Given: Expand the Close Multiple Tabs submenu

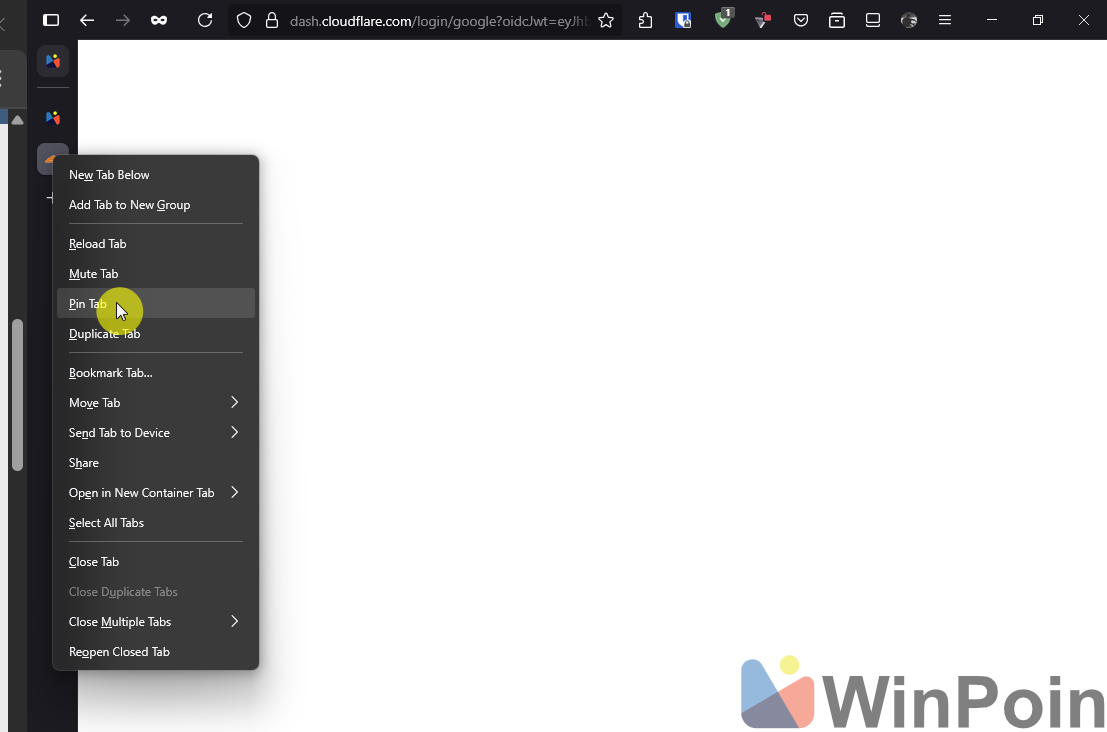Looking at the screenshot, I should click(x=156, y=622).
